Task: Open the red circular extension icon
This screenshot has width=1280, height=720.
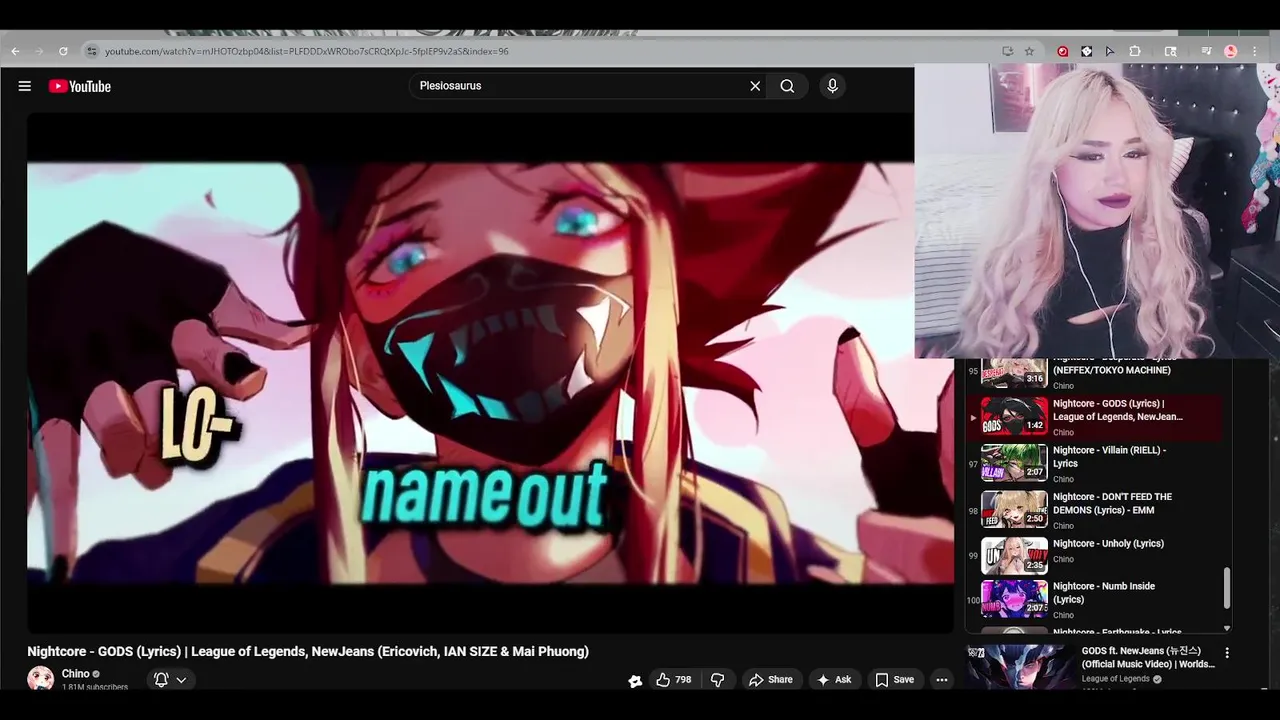Action: pyautogui.click(x=1062, y=51)
